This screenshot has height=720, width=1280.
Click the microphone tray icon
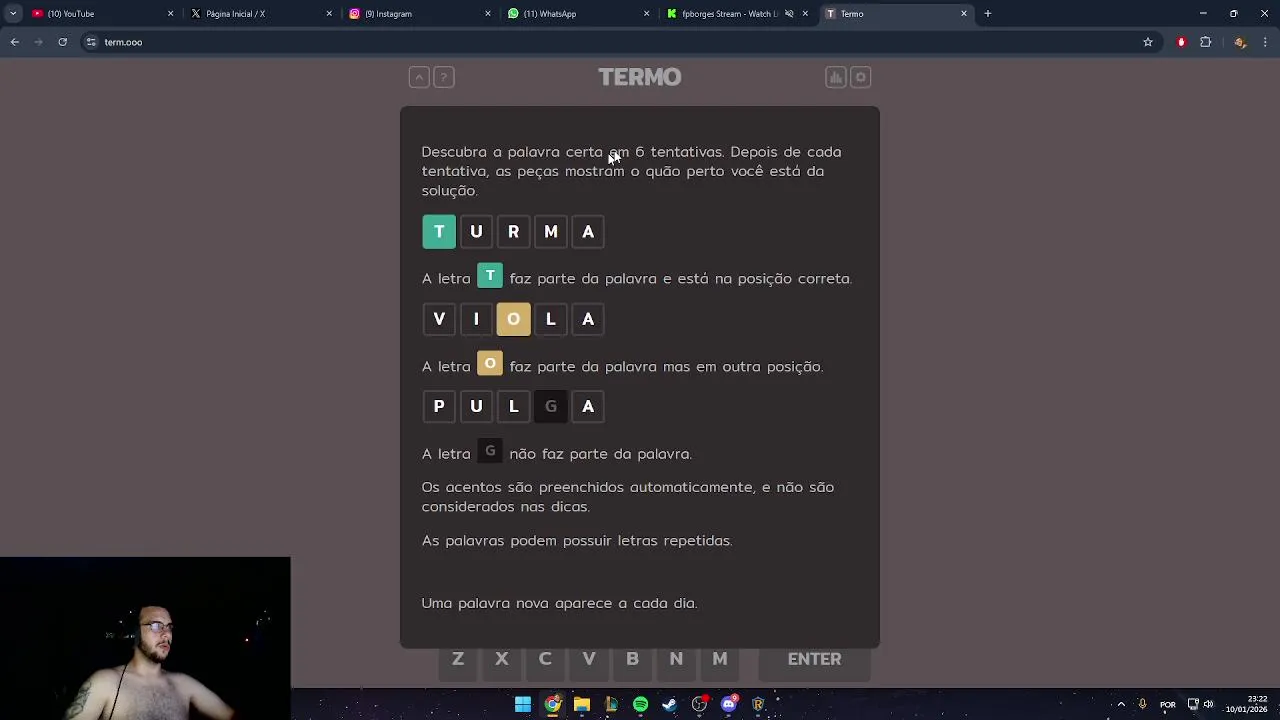click(1142, 705)
